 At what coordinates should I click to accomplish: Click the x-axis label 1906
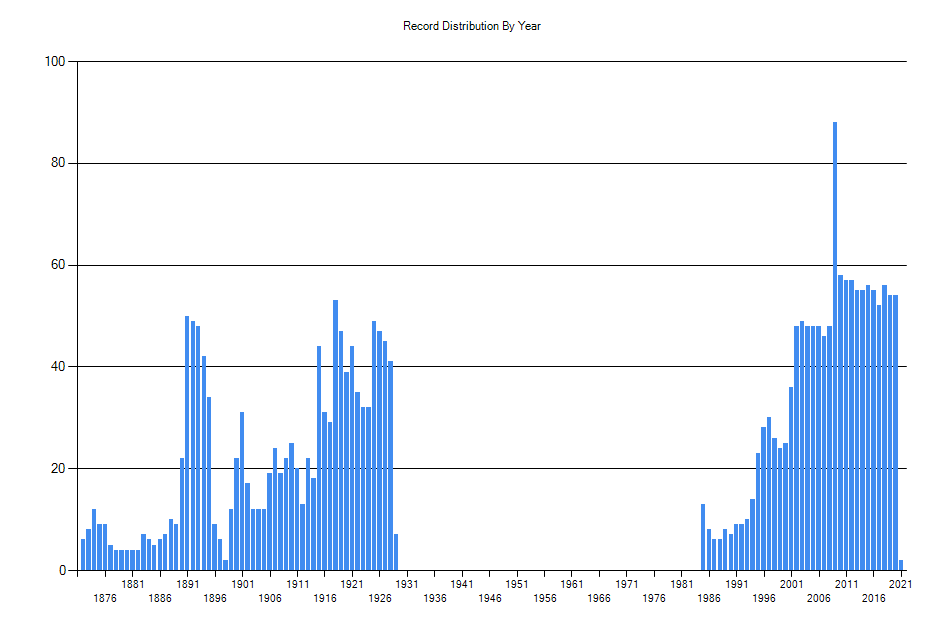point(270,598)
